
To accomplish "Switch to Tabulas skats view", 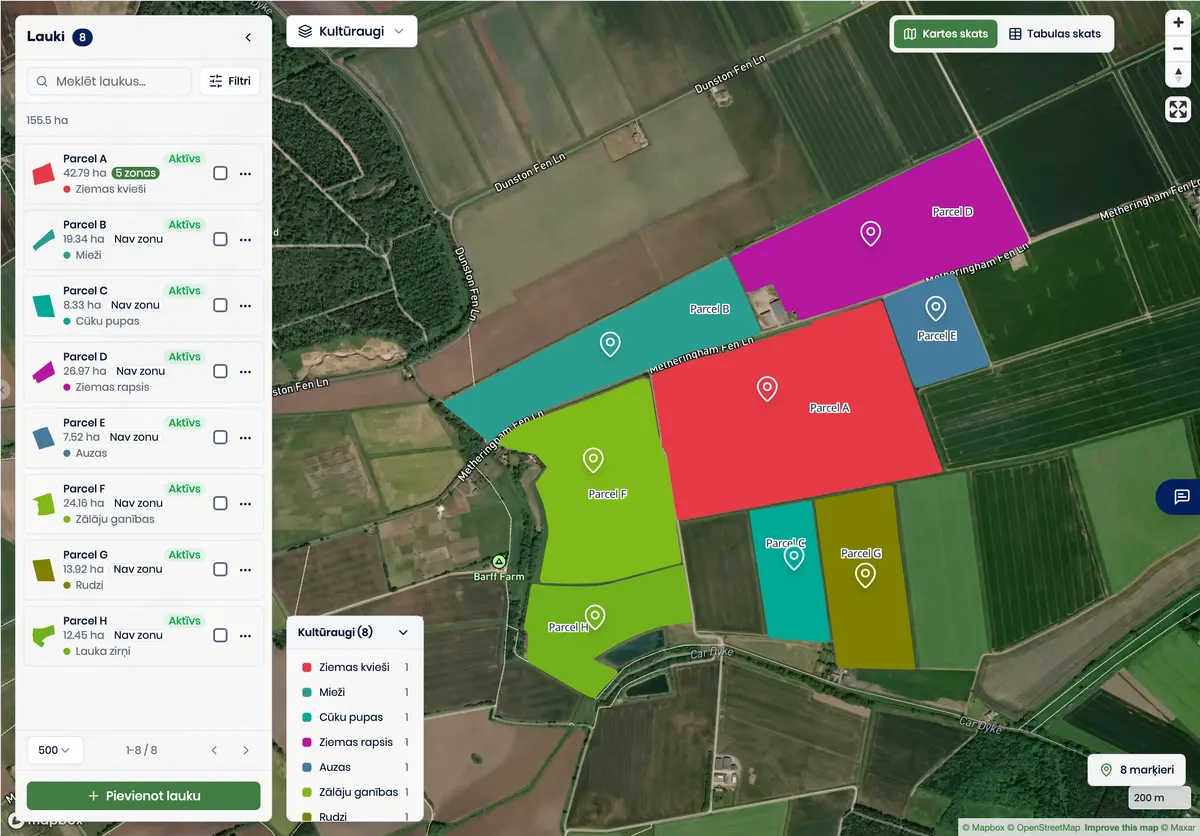I will coord(1055,34).
